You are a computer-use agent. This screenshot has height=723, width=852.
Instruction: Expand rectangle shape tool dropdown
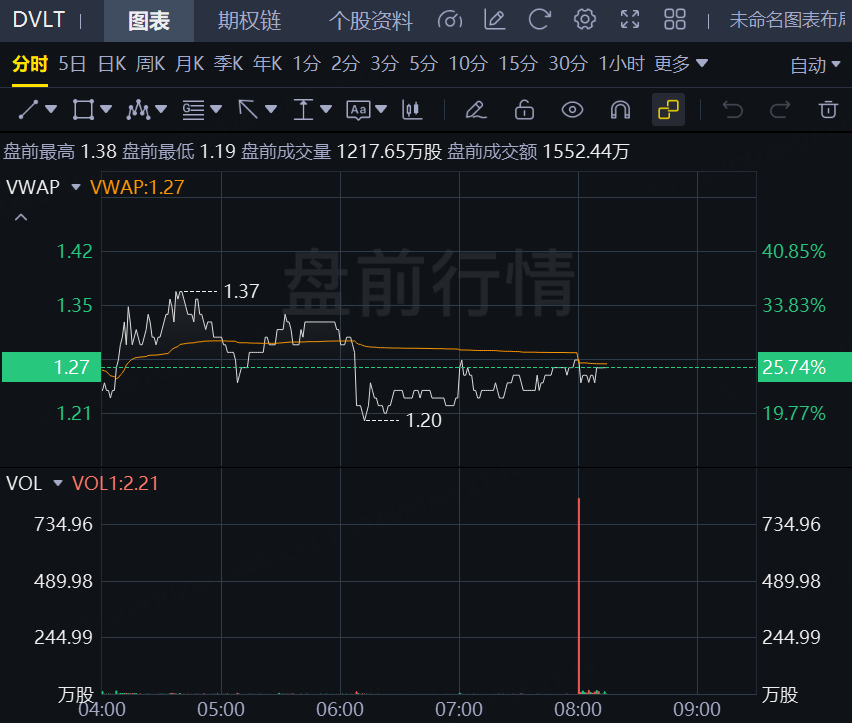click(x=106, y=110)
